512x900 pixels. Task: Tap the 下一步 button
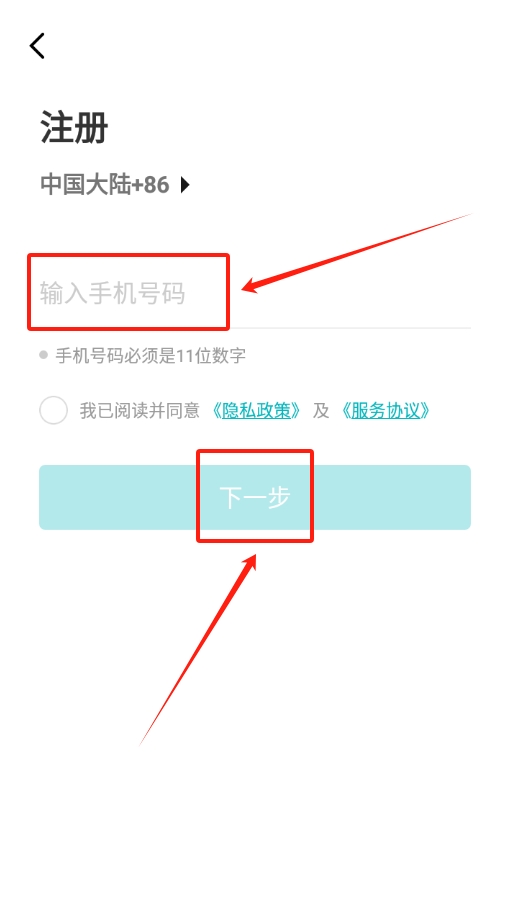pos(255,497)
